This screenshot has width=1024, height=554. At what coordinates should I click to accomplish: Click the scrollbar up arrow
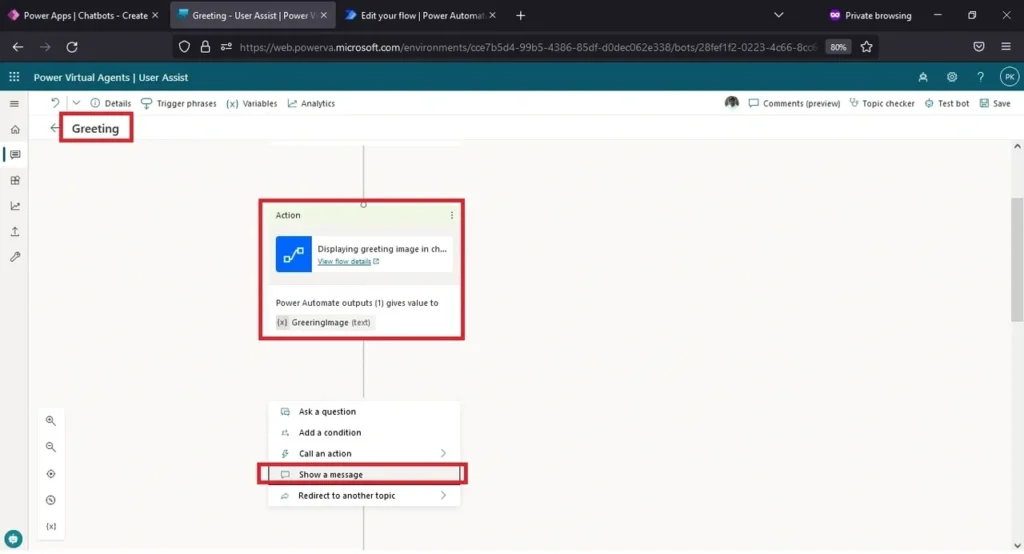point(1017,146)
